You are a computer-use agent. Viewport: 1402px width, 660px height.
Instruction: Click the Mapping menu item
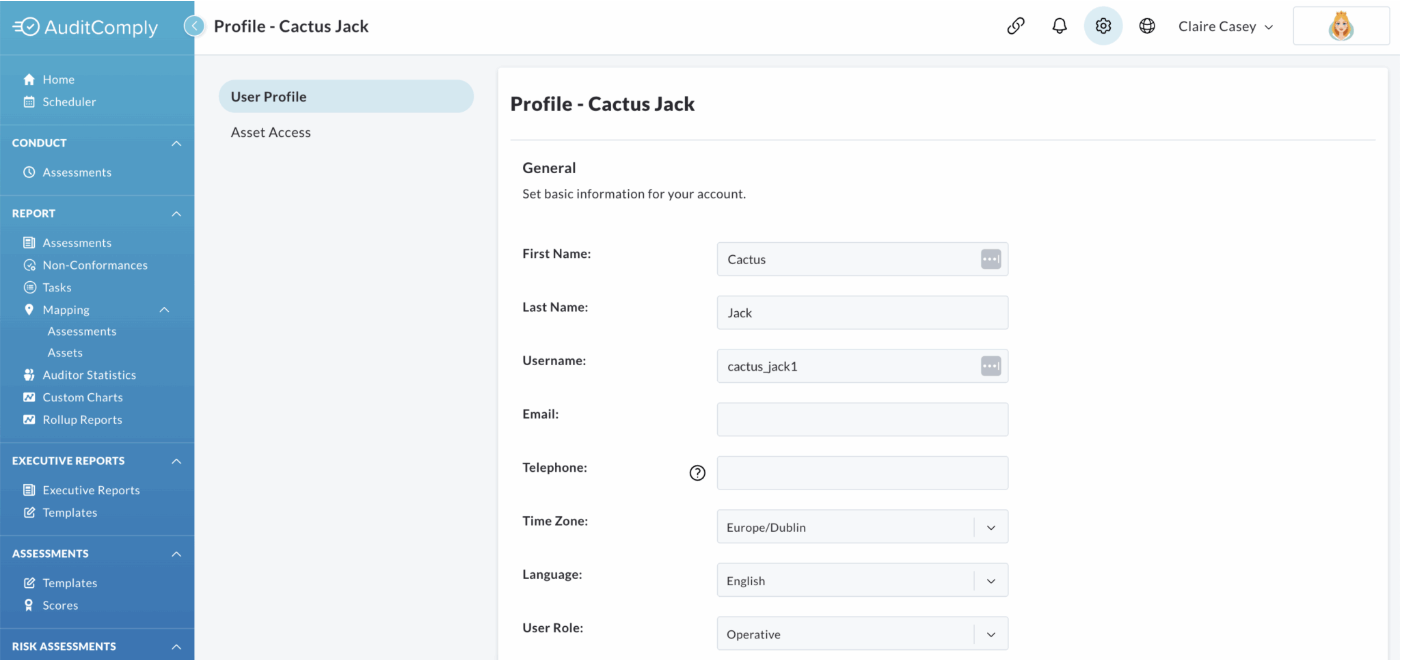66,310
